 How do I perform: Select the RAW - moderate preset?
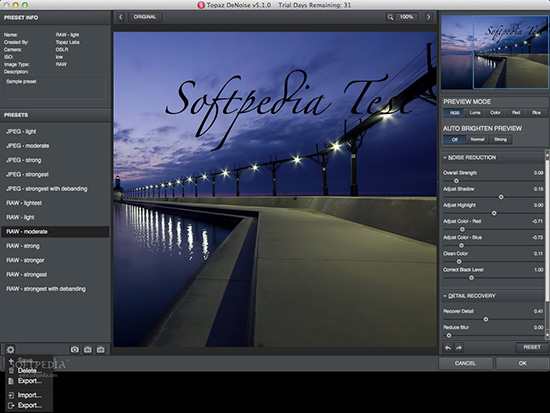click(x=55, y=232)
